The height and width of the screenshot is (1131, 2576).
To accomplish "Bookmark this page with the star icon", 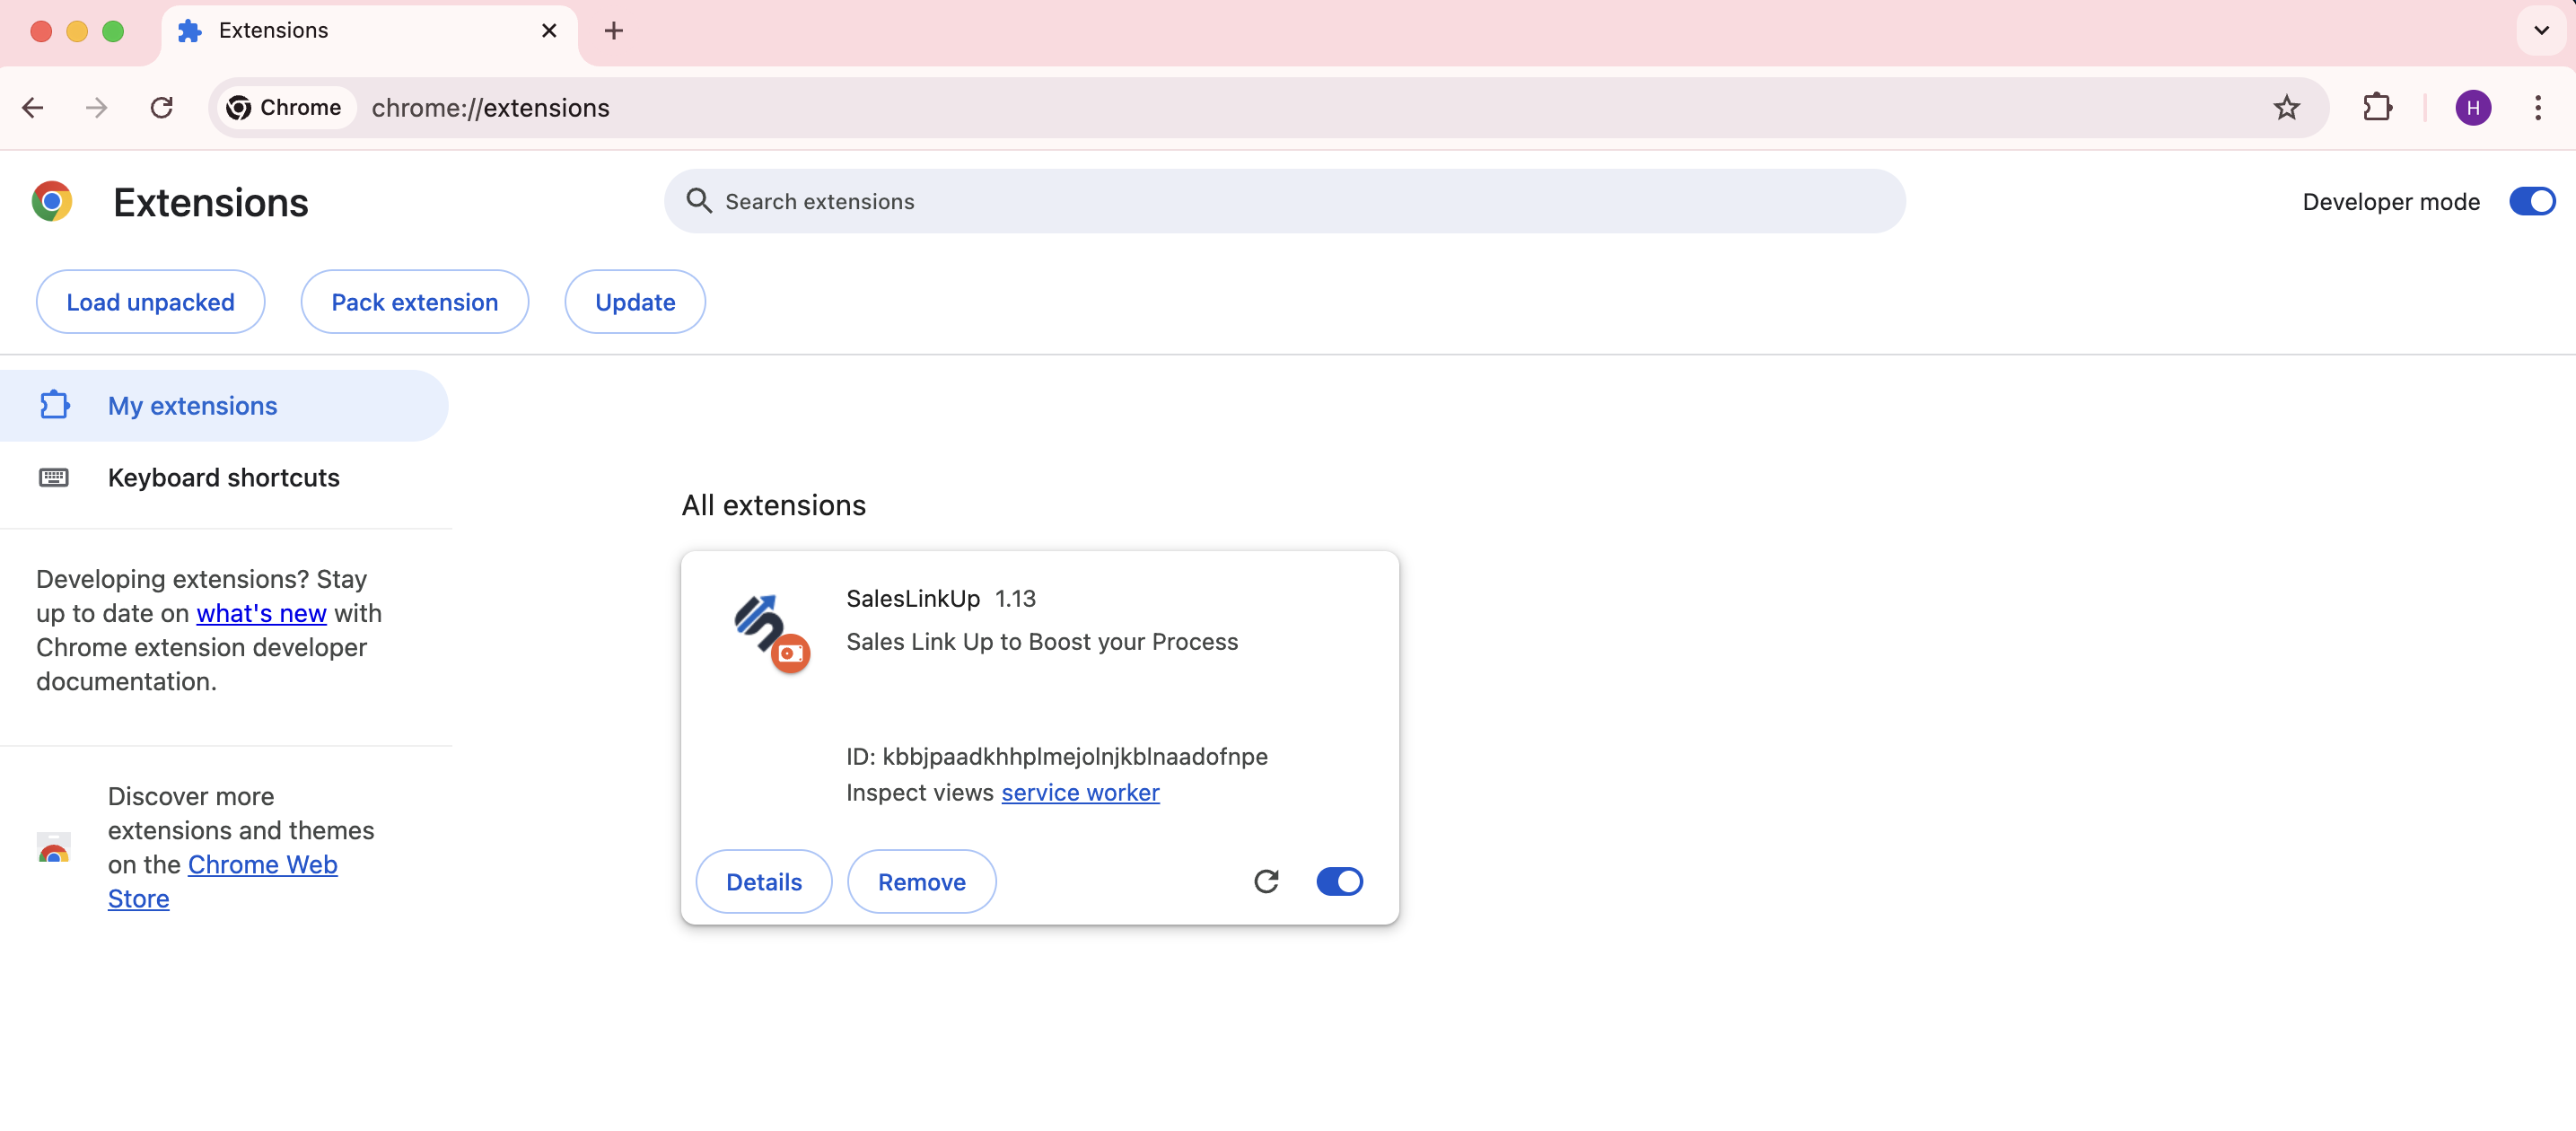I will pos(2286,107).
